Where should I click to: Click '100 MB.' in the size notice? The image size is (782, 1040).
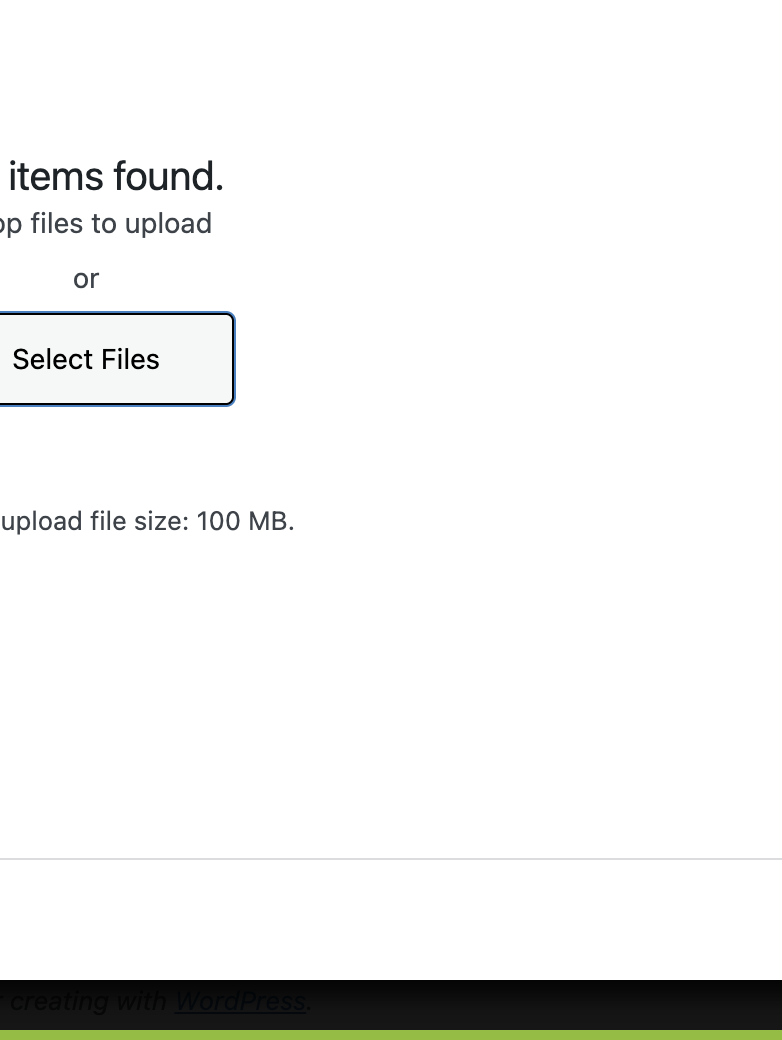point(245,521)
